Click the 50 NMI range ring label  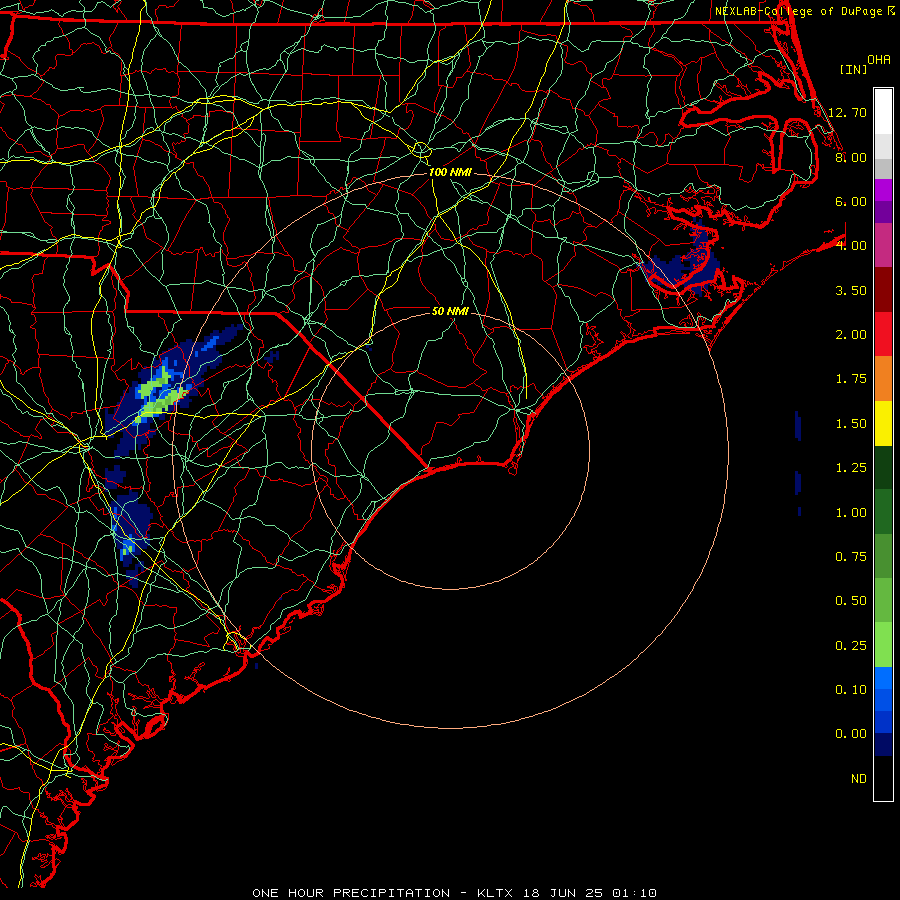point(450,311)
